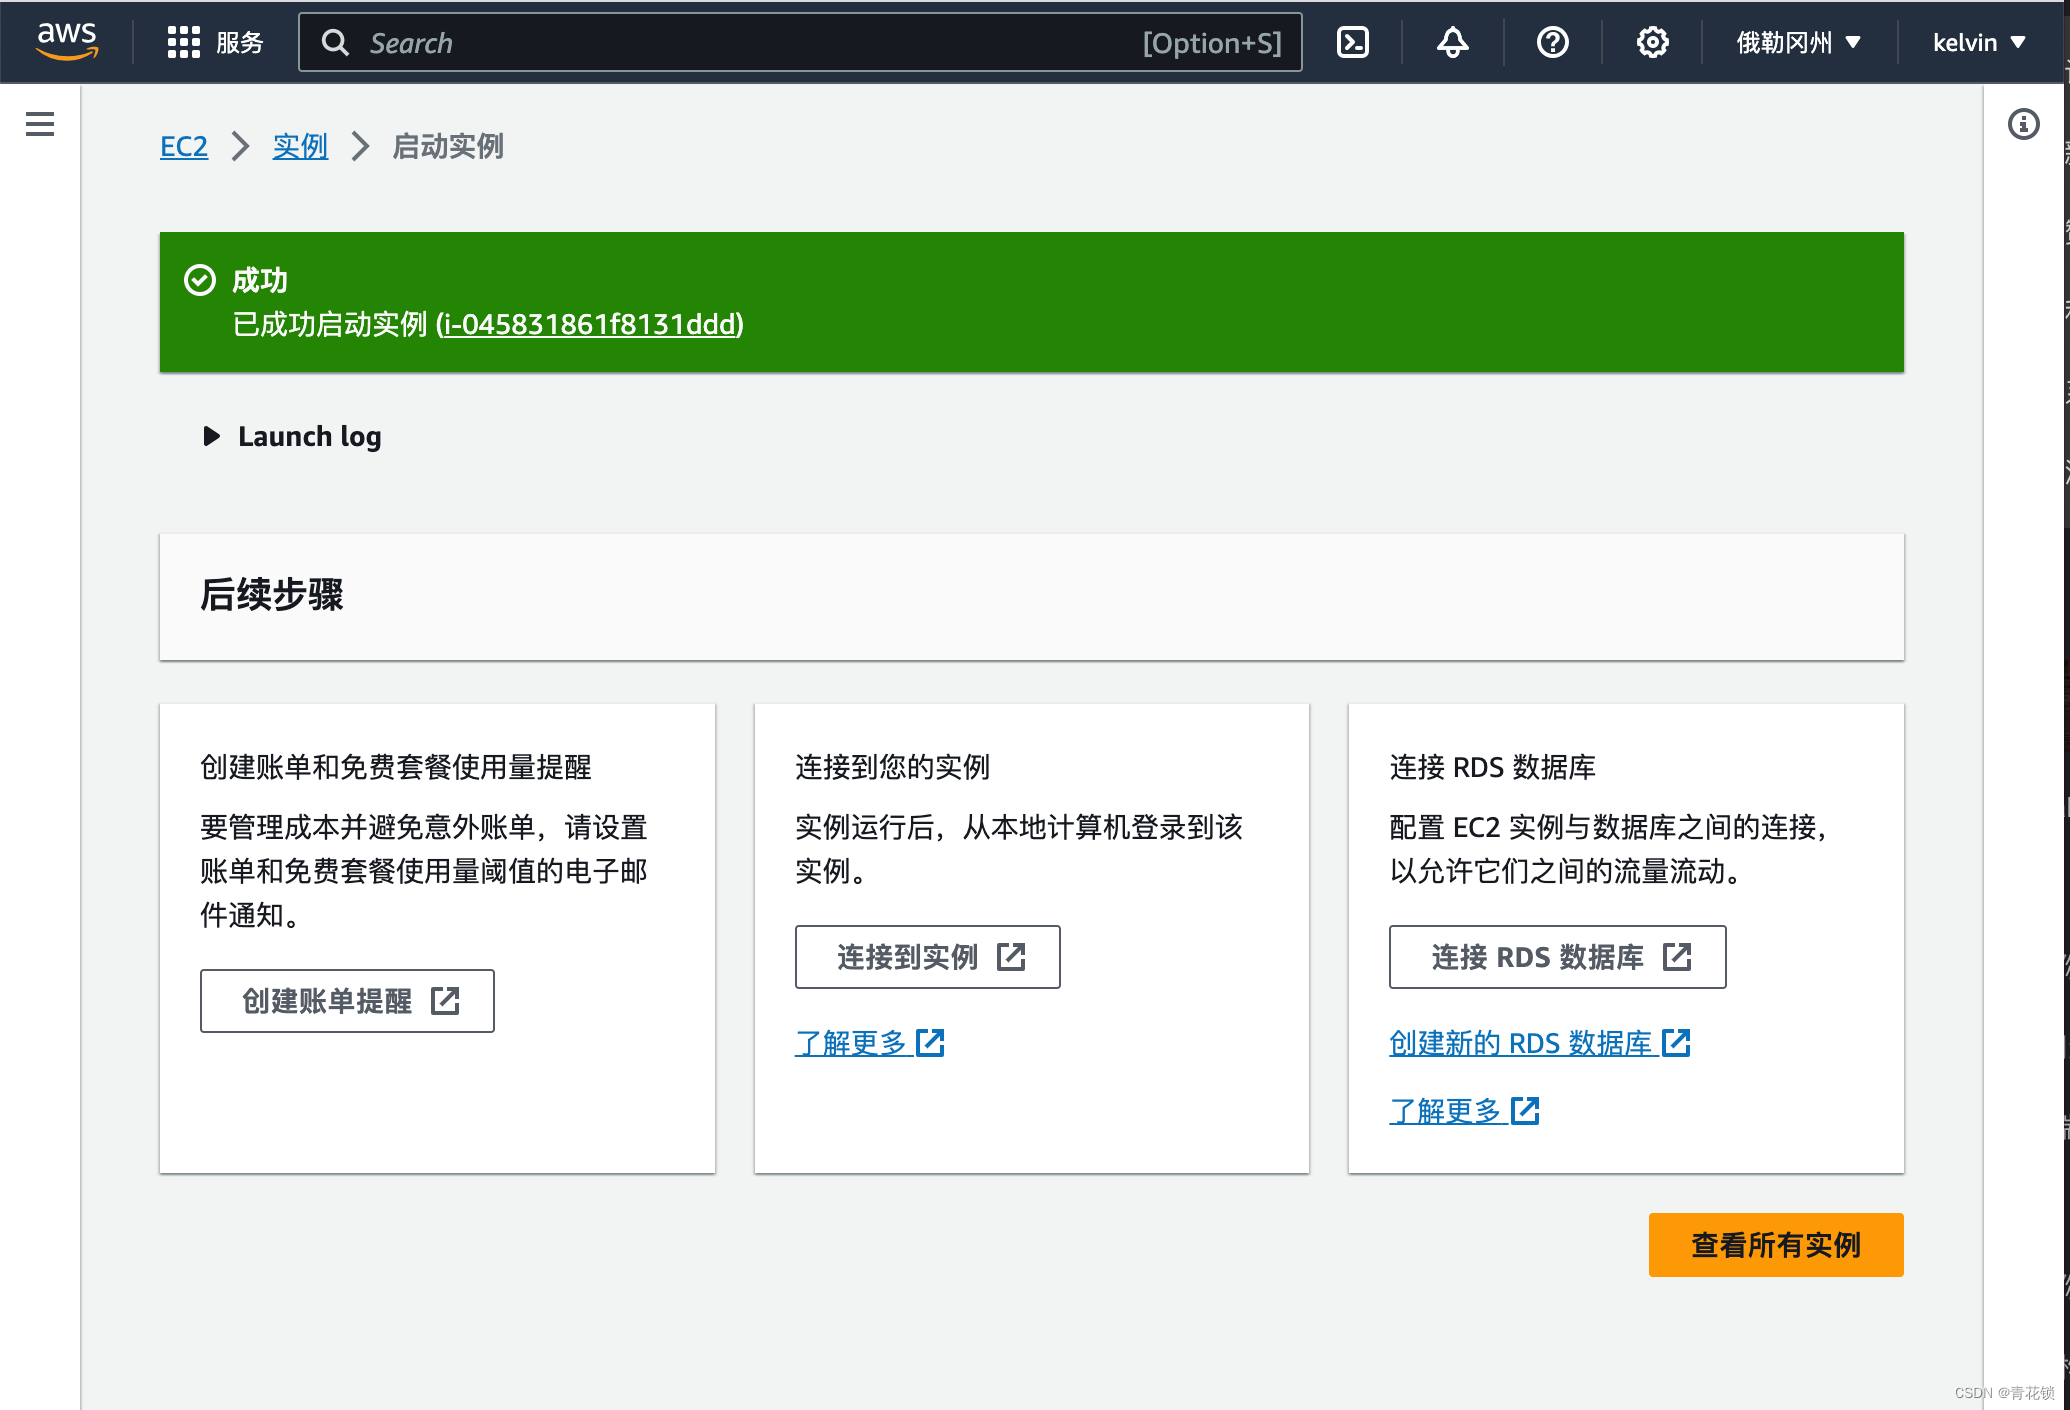Open 了解更多 link under 连接到您的实例

pos(870,1043)
